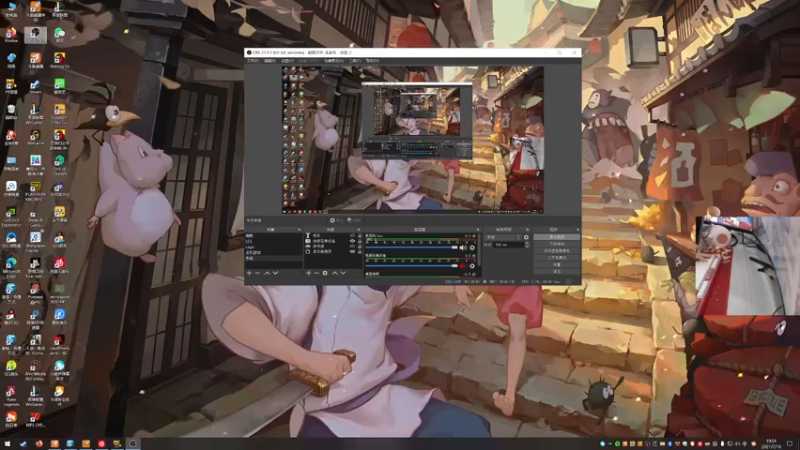800x450 pixels.
Task: Pop out the Scenes panel using its header icon
Action: pos(299,230)
